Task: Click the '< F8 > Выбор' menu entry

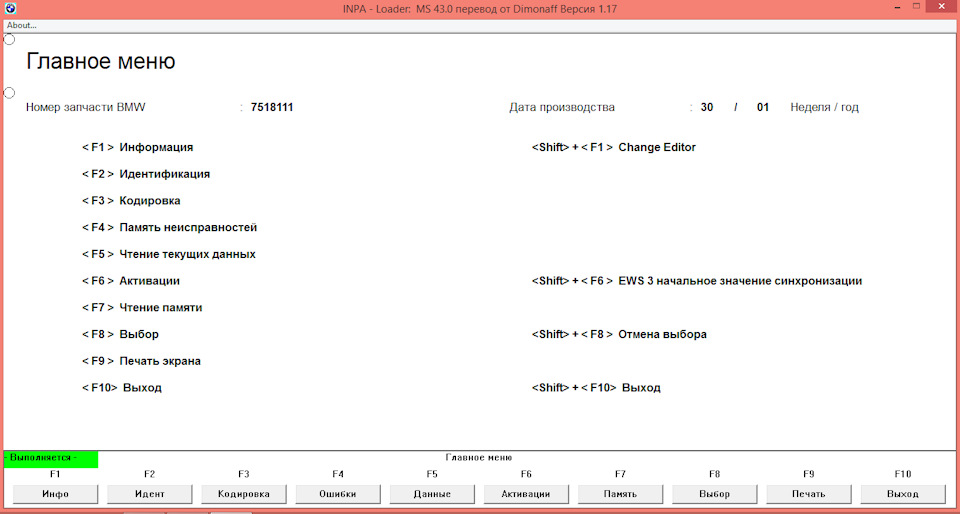Action: tap(121, 335)
